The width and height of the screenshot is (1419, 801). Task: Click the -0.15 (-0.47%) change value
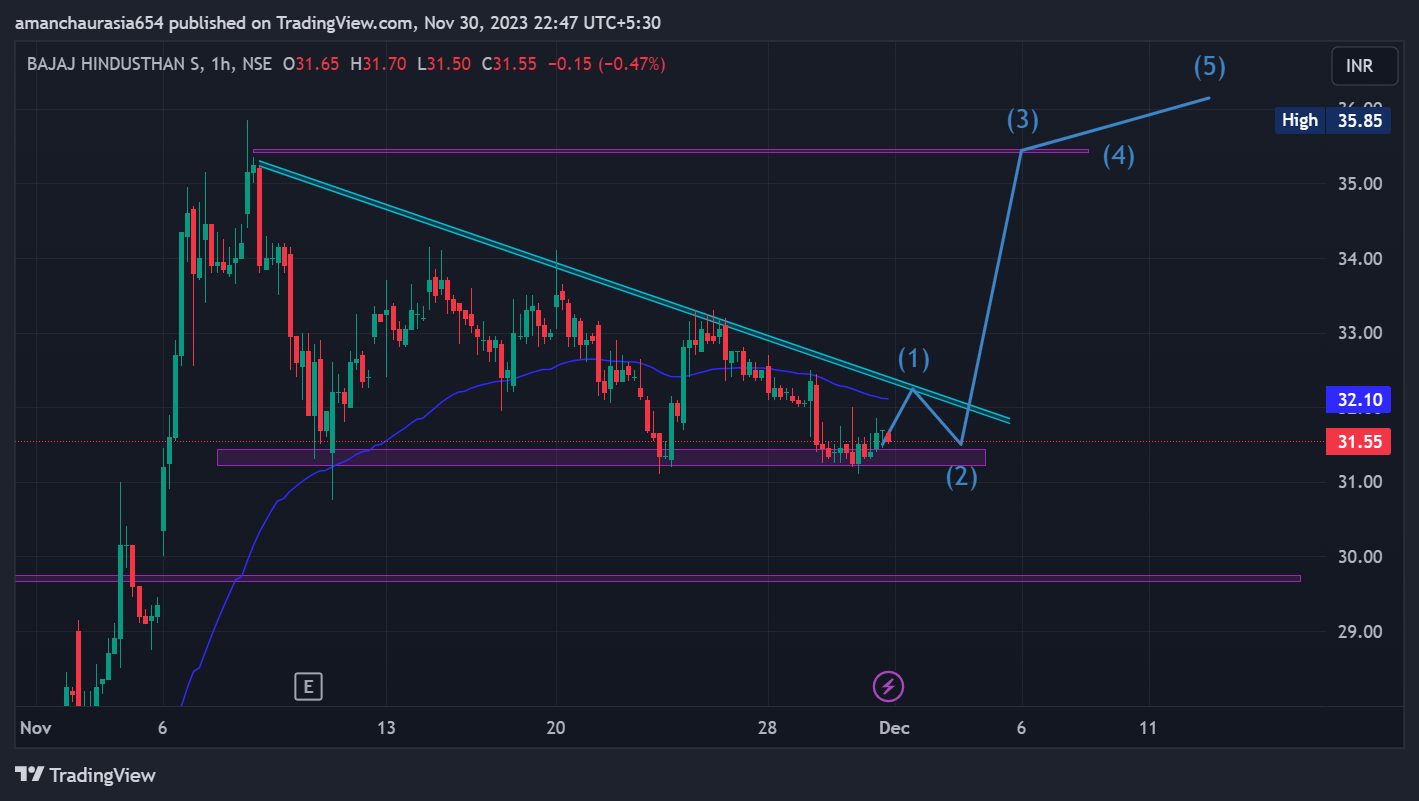[x=605, y=64]
